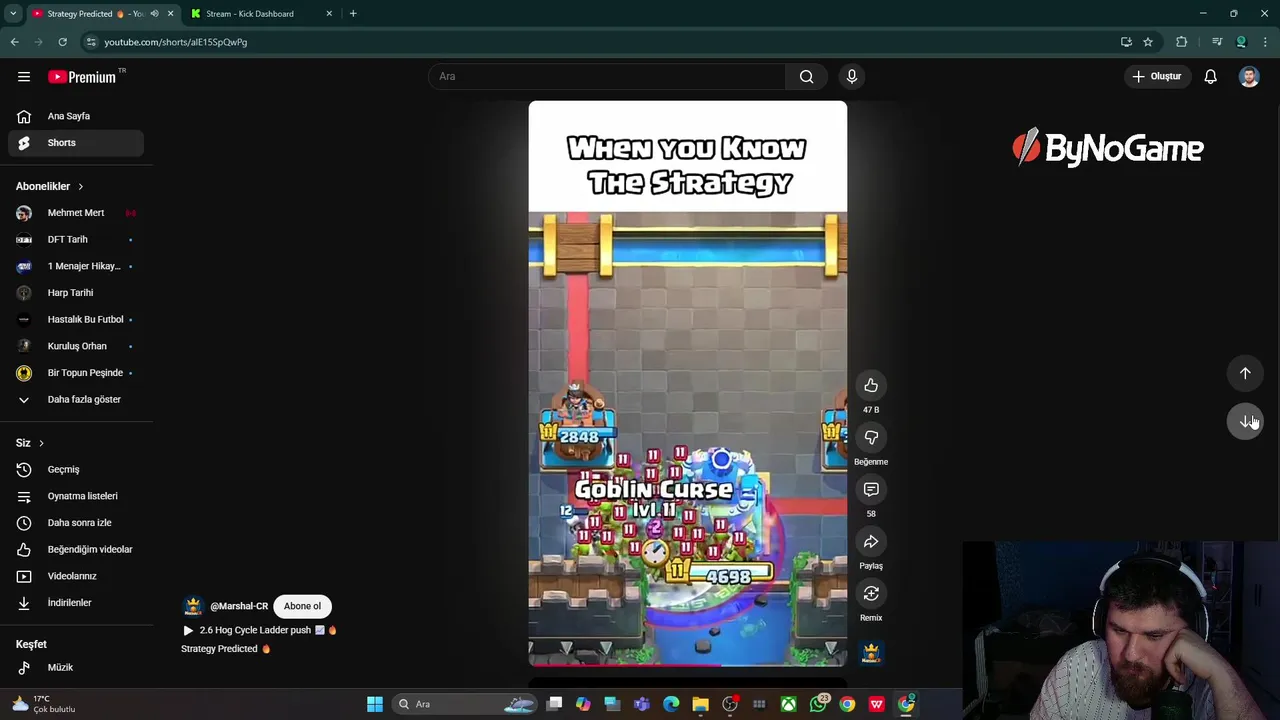Open İndirilenler

click(76, 603)
